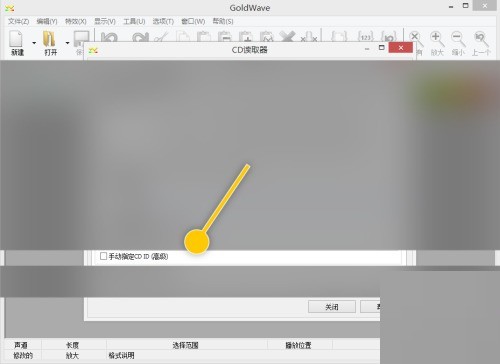Expand the dropdown arrow beside 打开

pos(67,43)
